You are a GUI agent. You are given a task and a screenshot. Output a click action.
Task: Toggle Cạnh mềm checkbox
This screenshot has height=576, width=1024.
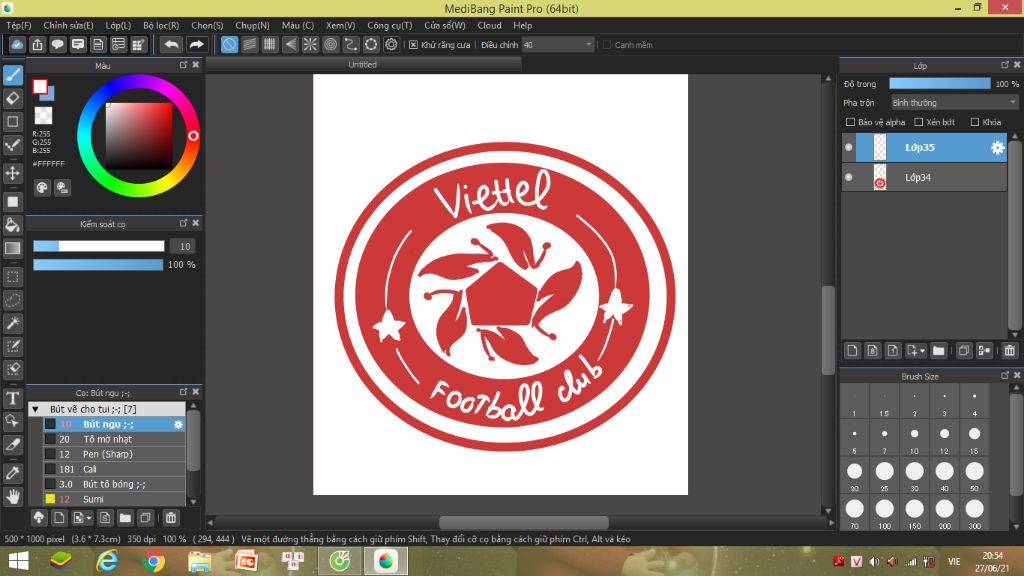607,45
